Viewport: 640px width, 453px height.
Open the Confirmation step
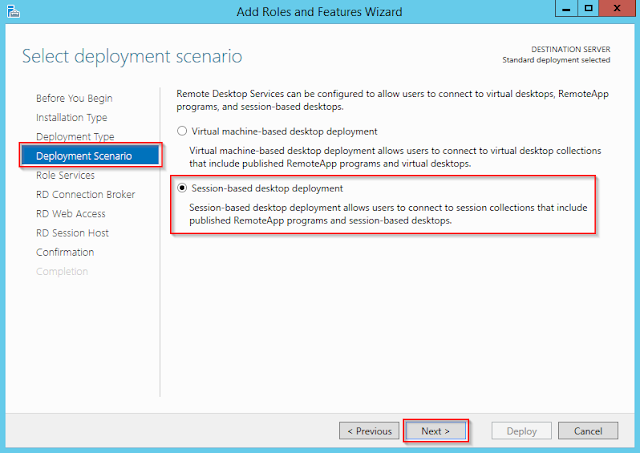65,252
